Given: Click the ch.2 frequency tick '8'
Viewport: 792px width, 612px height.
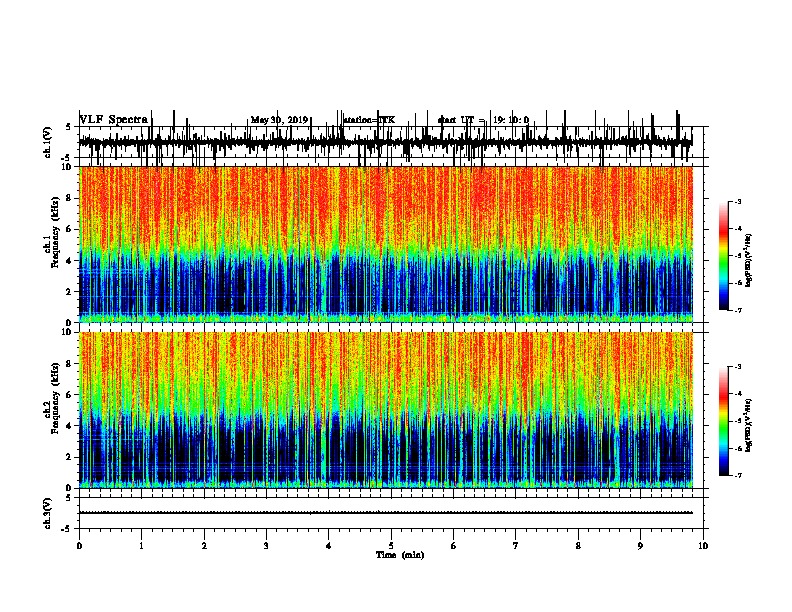Looking at the screenshot, I should 70,364.
